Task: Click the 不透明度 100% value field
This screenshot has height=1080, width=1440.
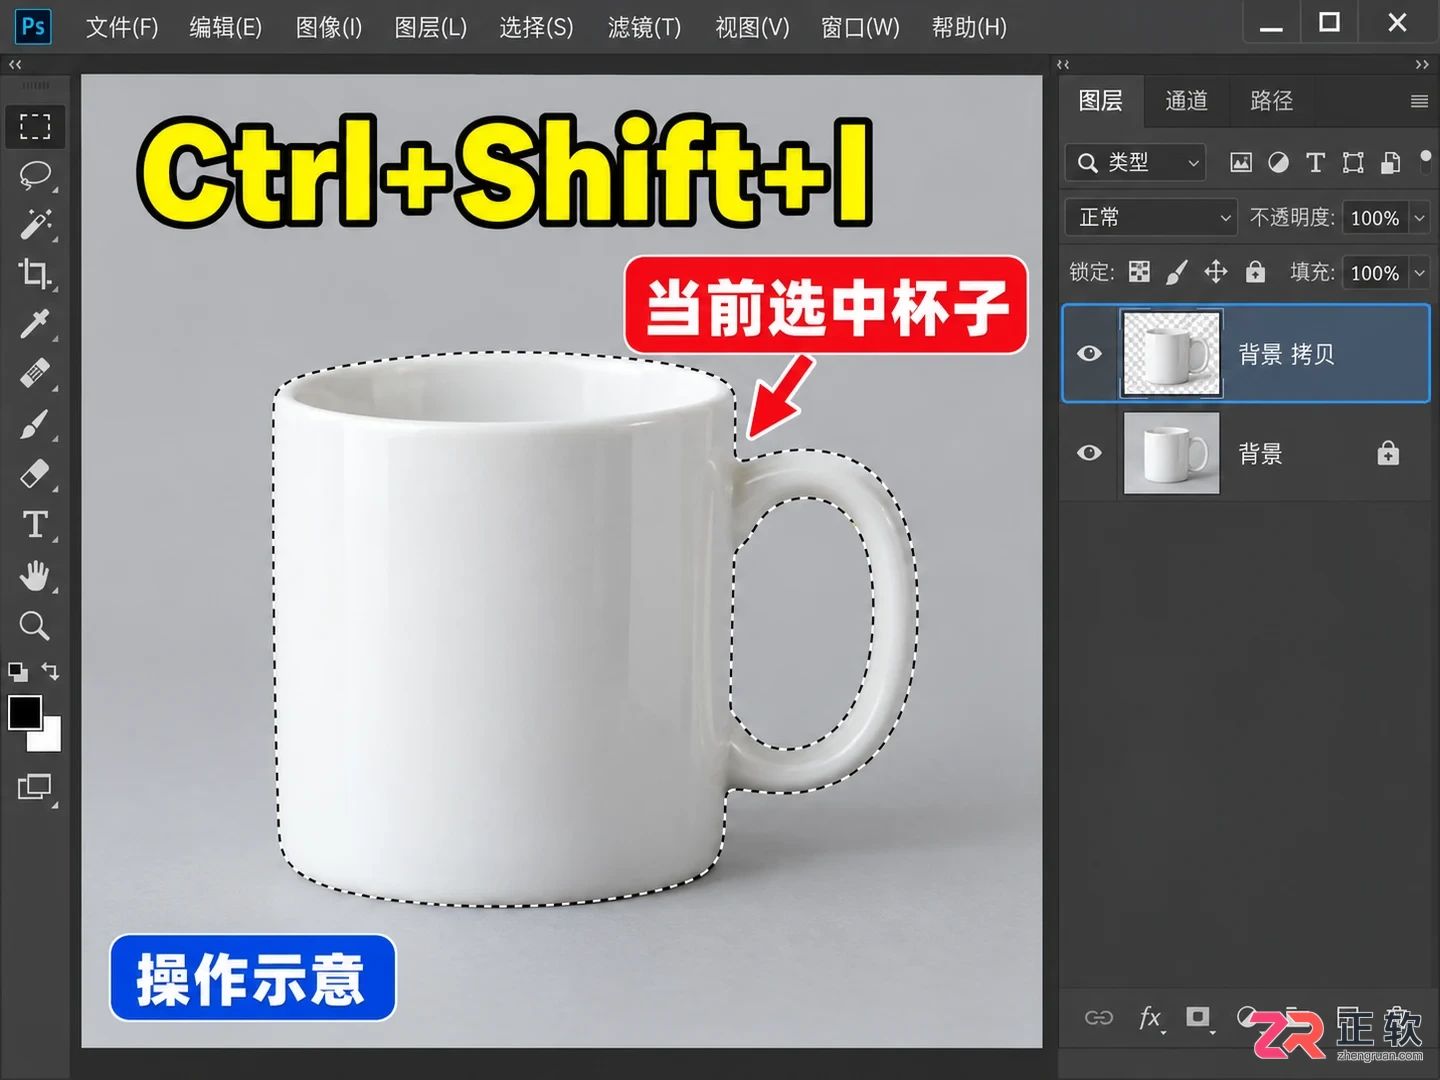Action: point(1375,217)
